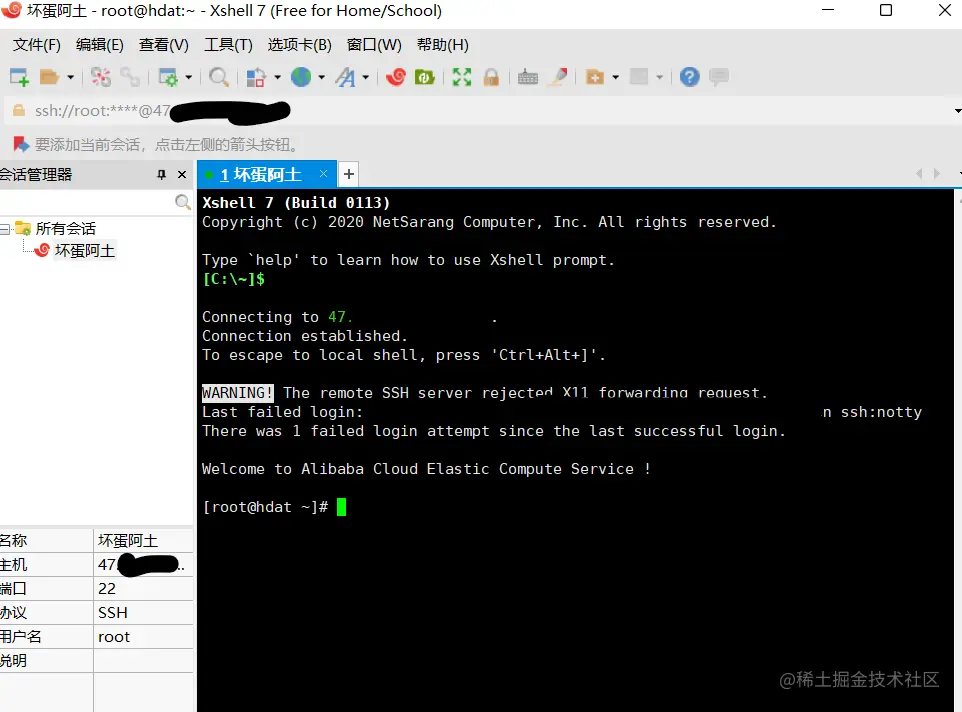This screenshot has height=712, width=962.
Task: Click the tab scroll right arrow
Action: [x=936, y=174]
